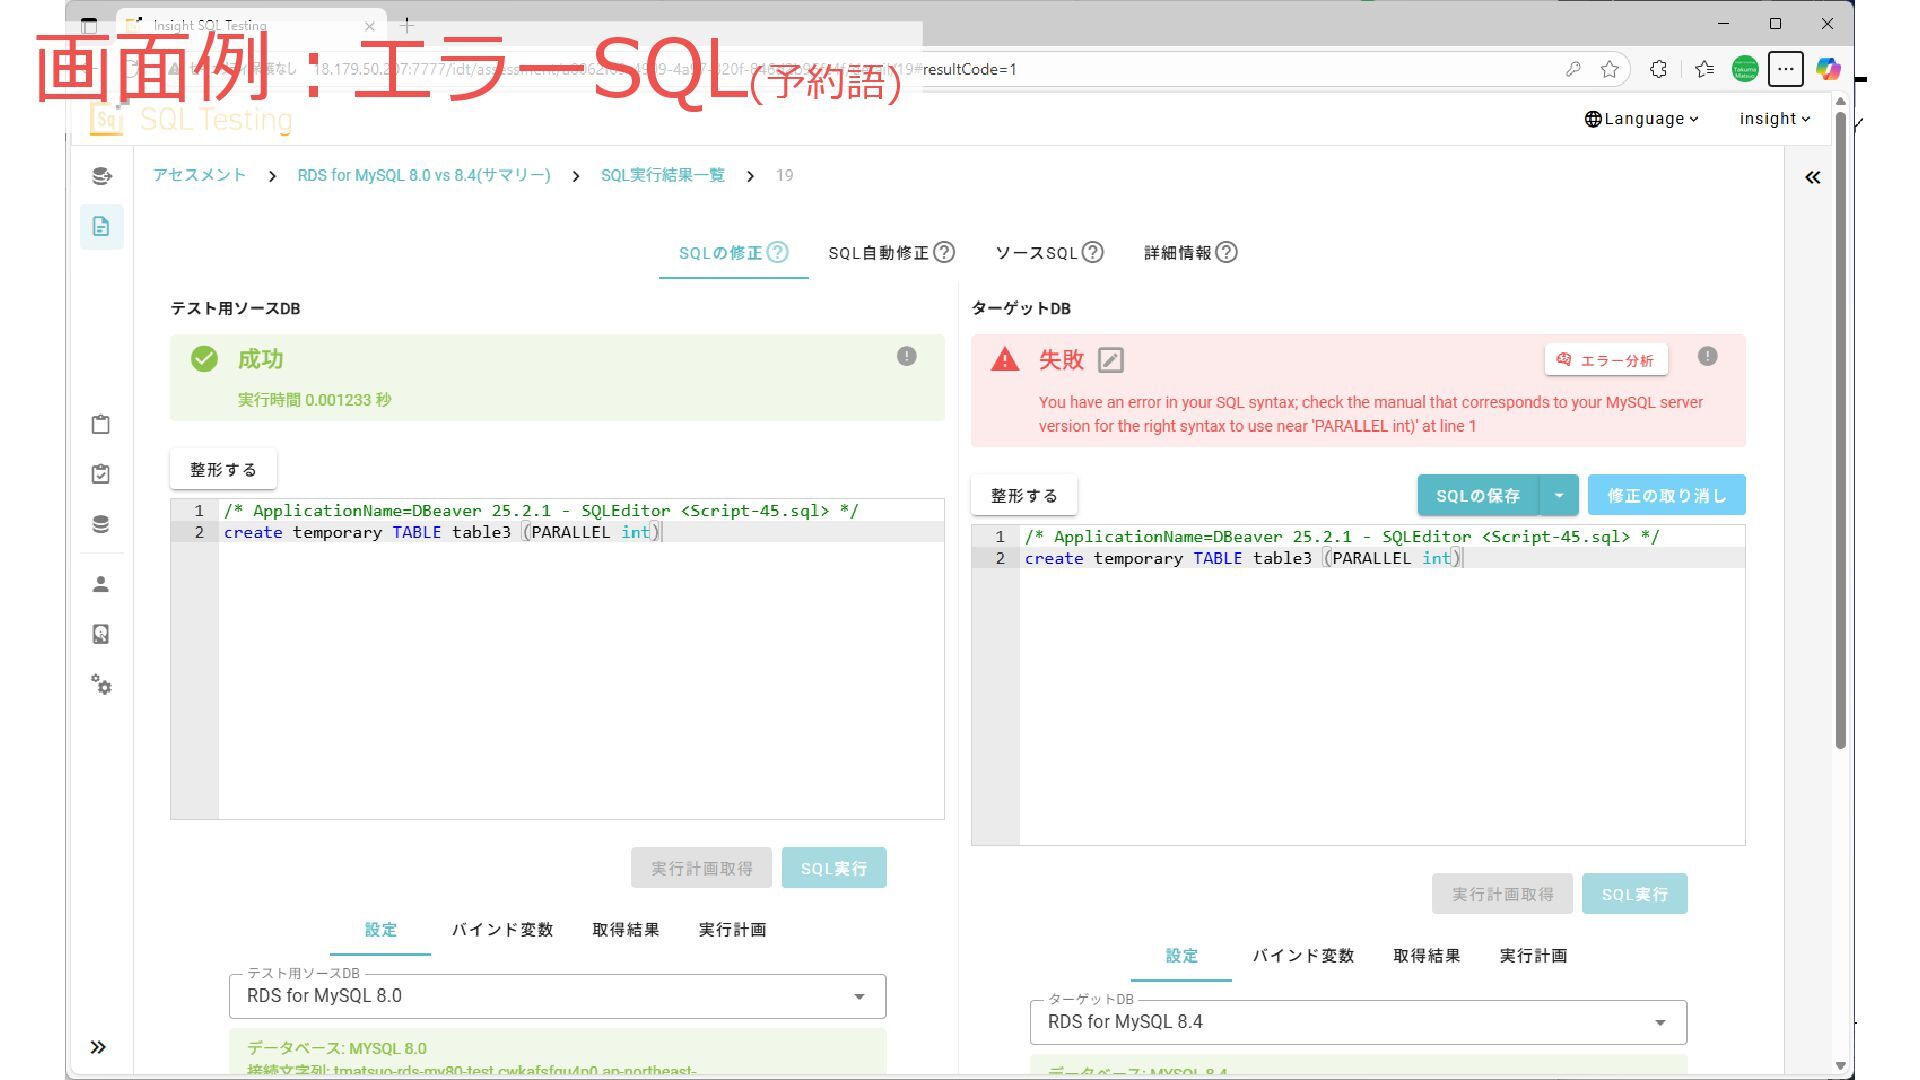The width and height of the screenshot is (1920, 1080).
Task: Click the 修正の取り消し button
Action: click(1666, 496)
